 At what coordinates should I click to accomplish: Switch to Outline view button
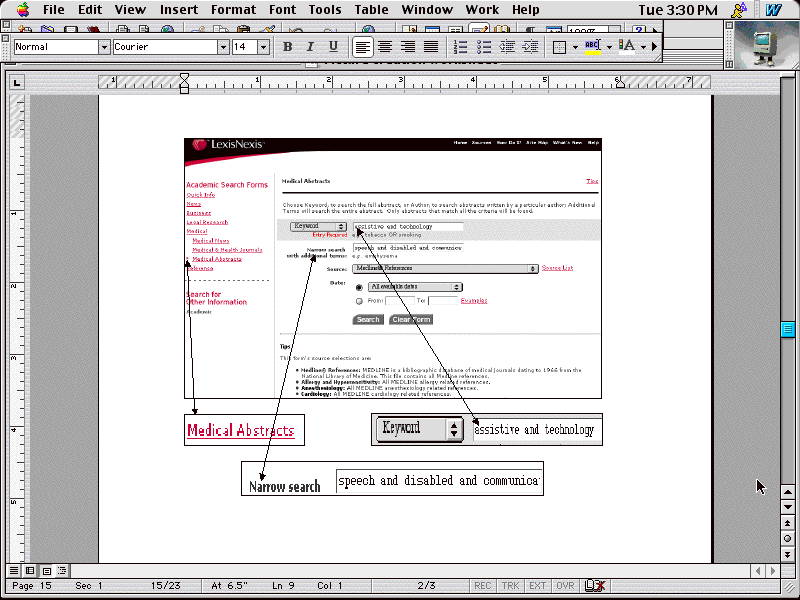coord(62,570)
